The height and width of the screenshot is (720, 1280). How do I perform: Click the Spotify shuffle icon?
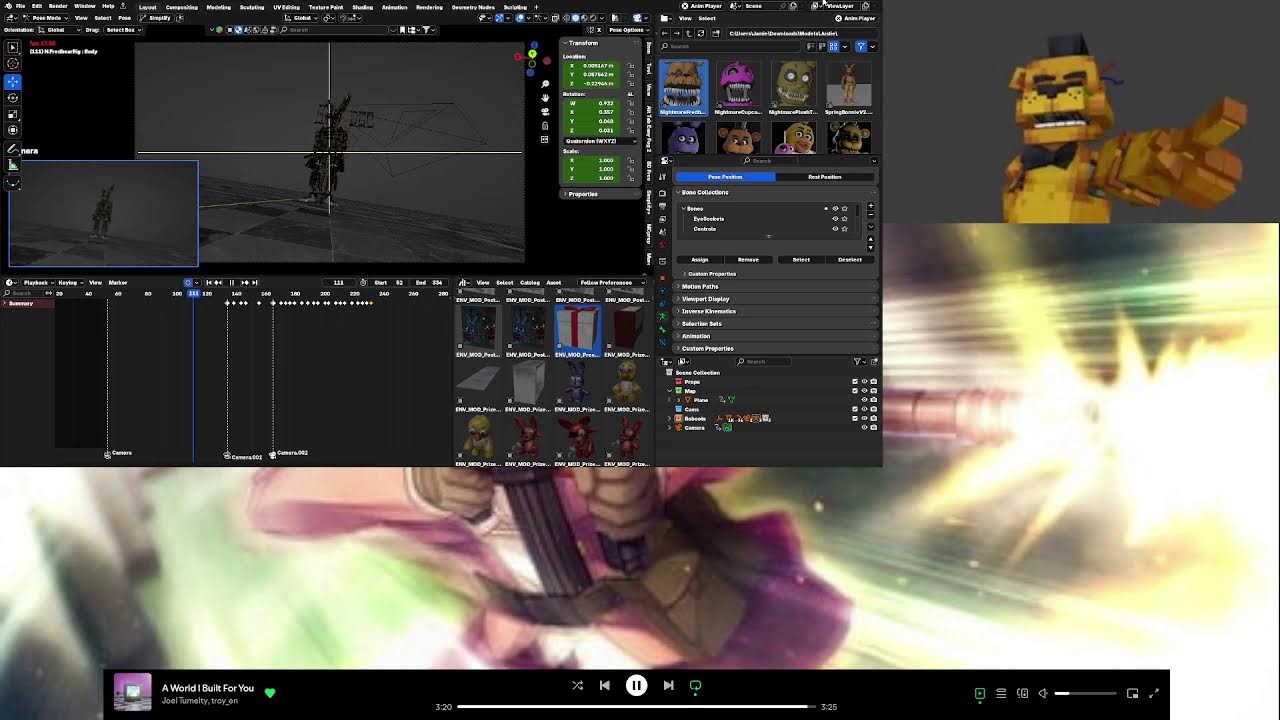coord(577,686)
